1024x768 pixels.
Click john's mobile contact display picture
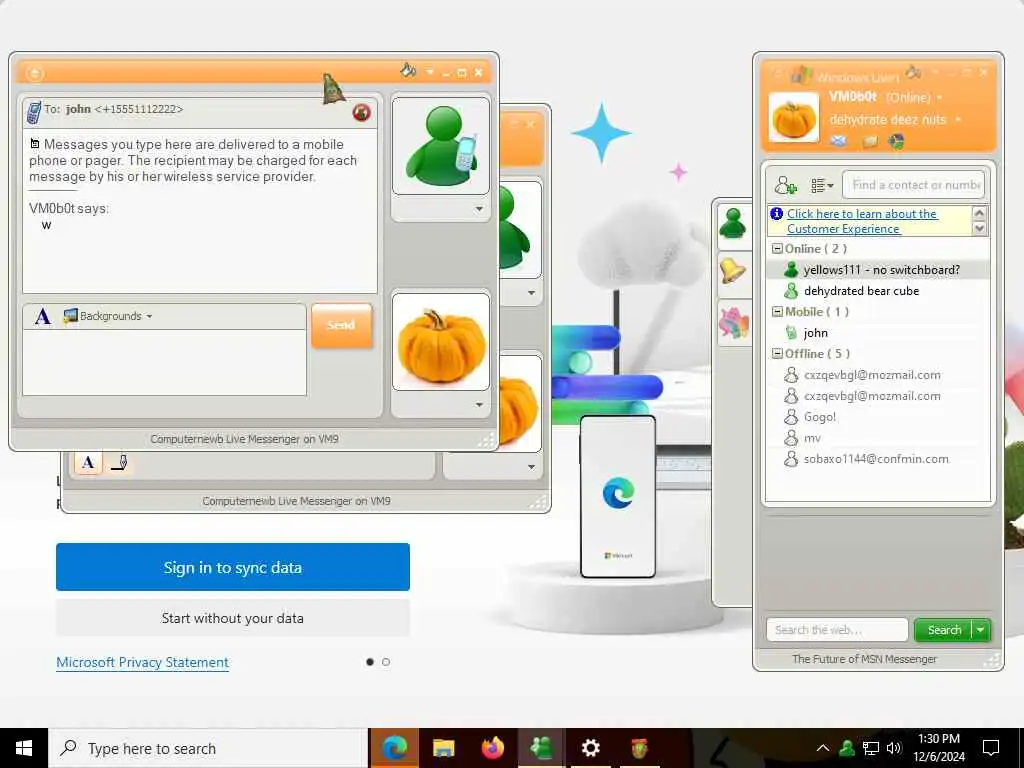tap(441, 146)
